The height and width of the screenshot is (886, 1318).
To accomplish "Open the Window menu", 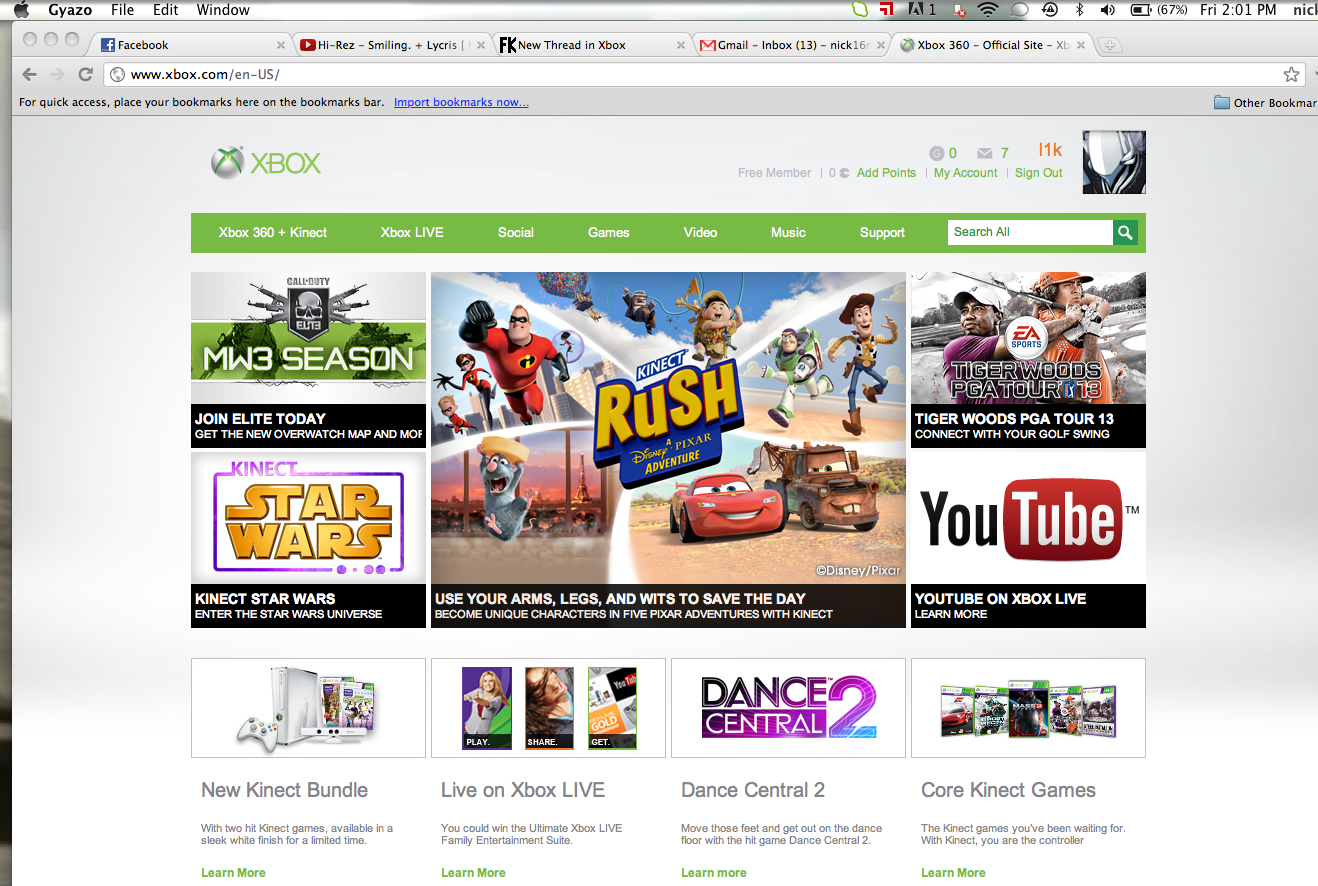I will point(223,10).
